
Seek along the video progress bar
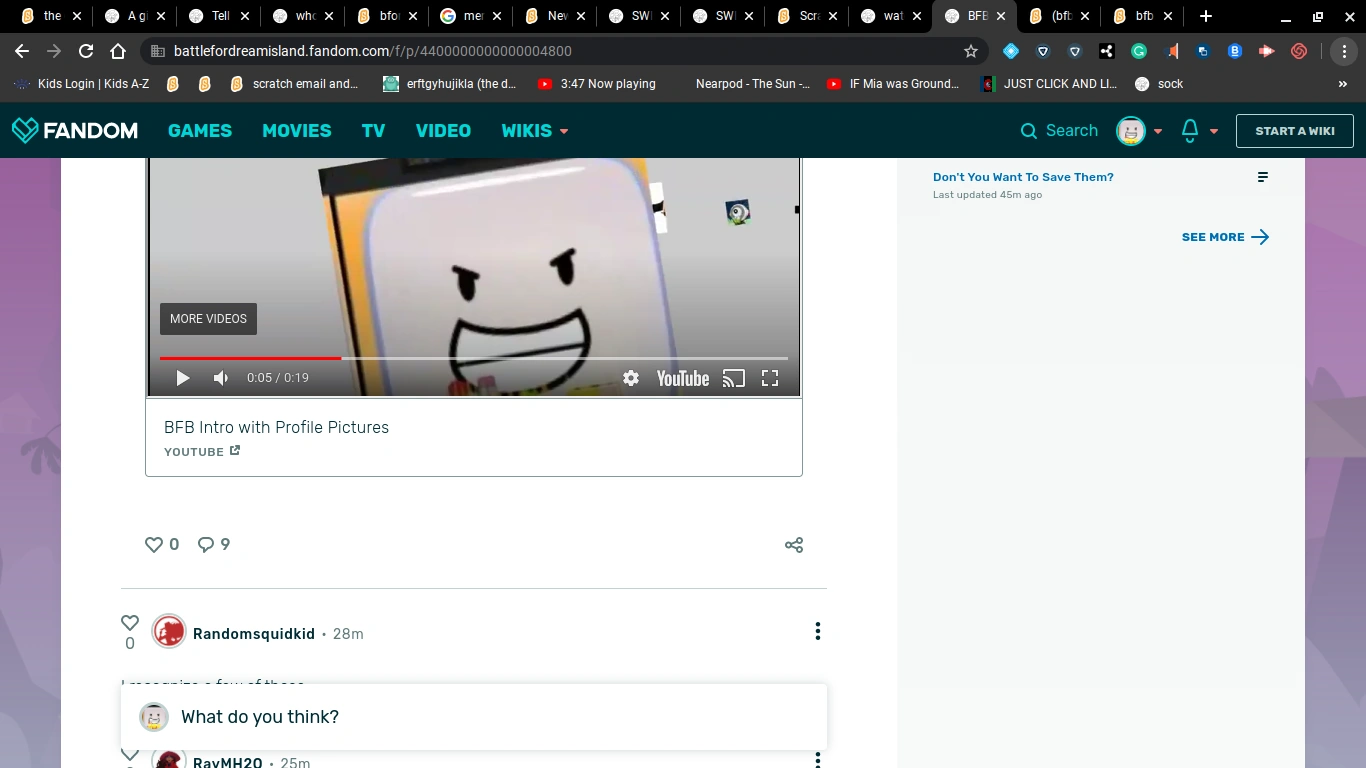click(x=474, y=357)
